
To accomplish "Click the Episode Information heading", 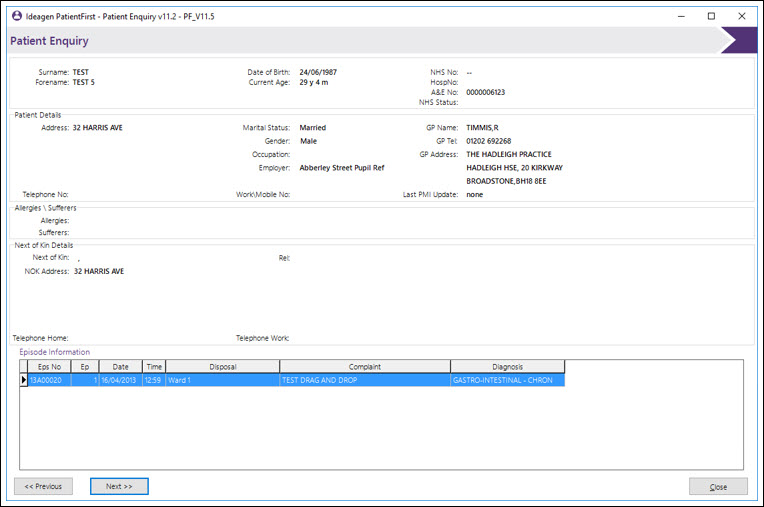I will [x=55, y=352].
